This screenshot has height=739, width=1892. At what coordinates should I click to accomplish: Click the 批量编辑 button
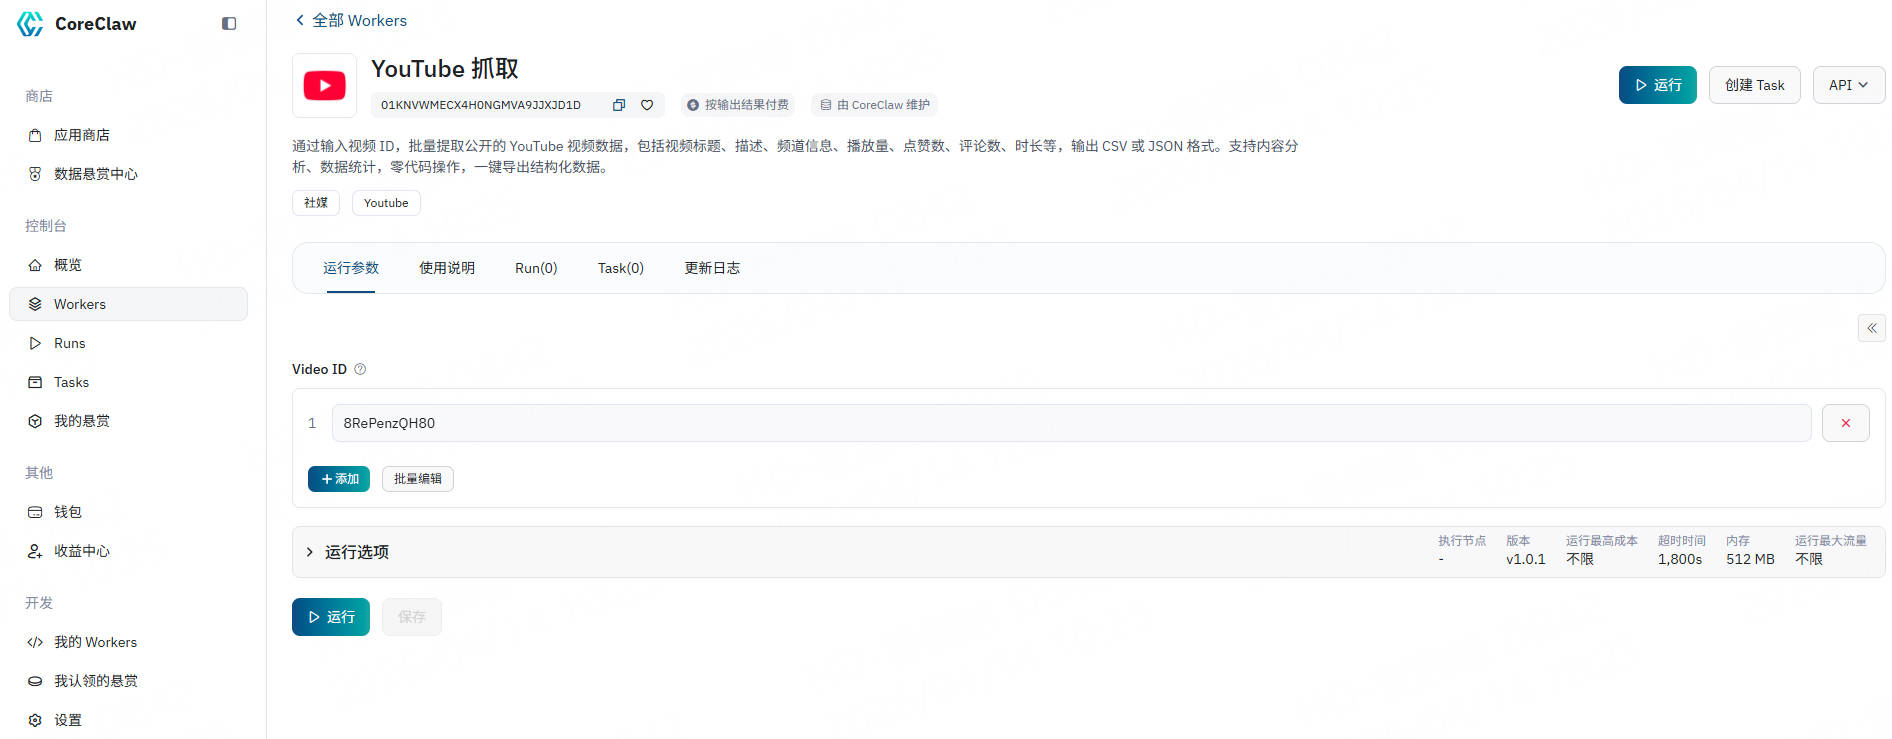click(417, 479)
